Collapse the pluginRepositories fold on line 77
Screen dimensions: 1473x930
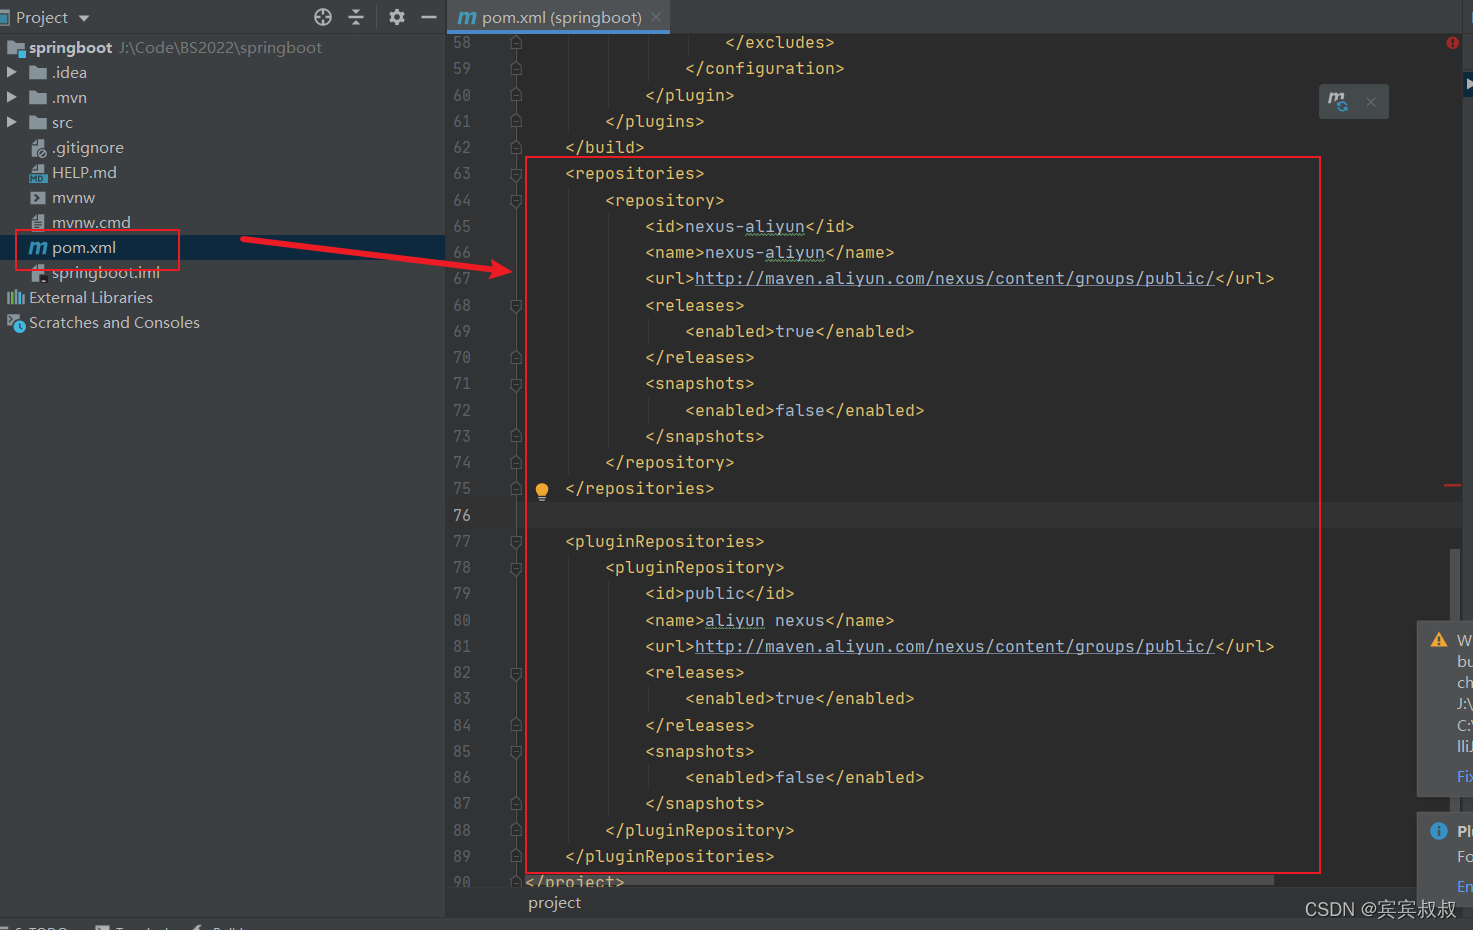tap(516, 541)
